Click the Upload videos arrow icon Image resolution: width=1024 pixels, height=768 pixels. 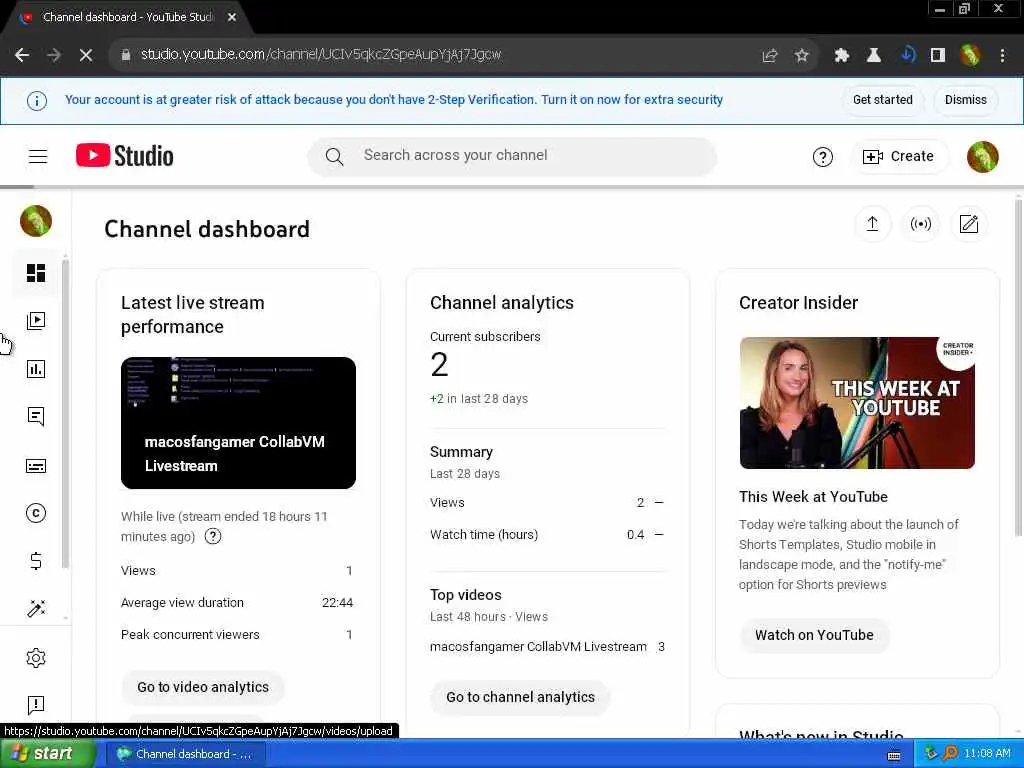pos(872,224)
